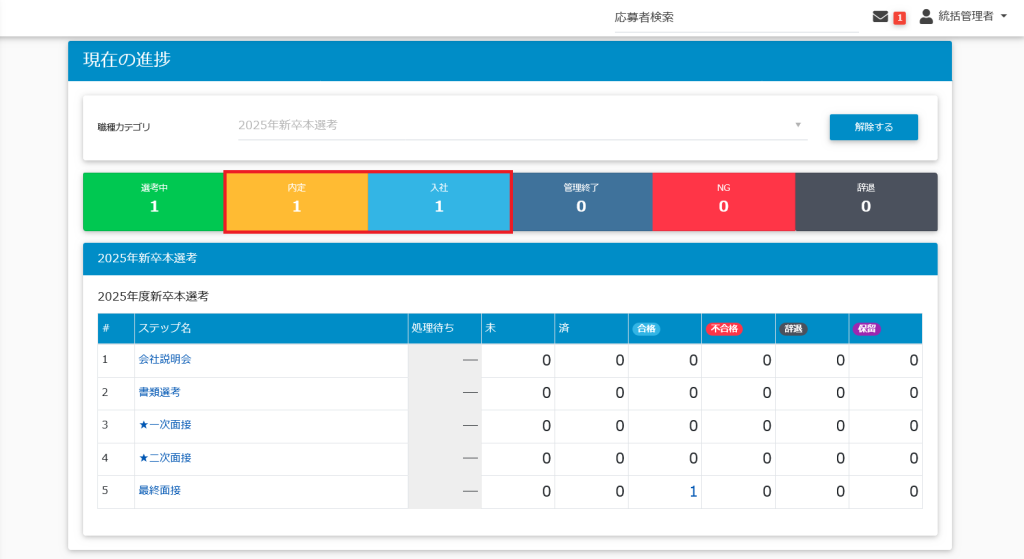The height and width of the screenshot is (559, 1024).
Task: Open the ★一次面接 step link
Action: (165, 425)
